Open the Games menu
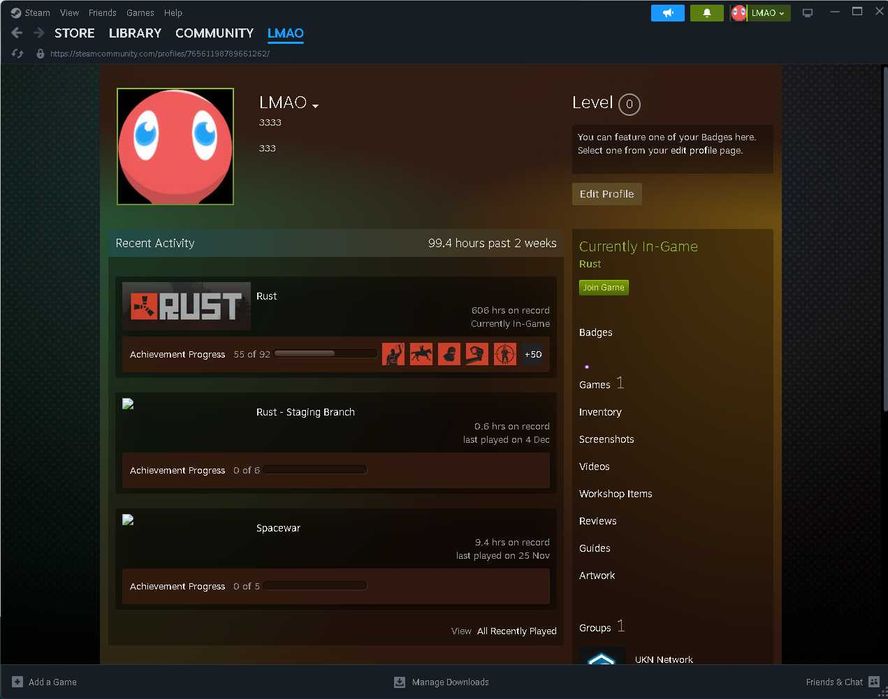Screen dimensions: 888x699 coord(140,12)
